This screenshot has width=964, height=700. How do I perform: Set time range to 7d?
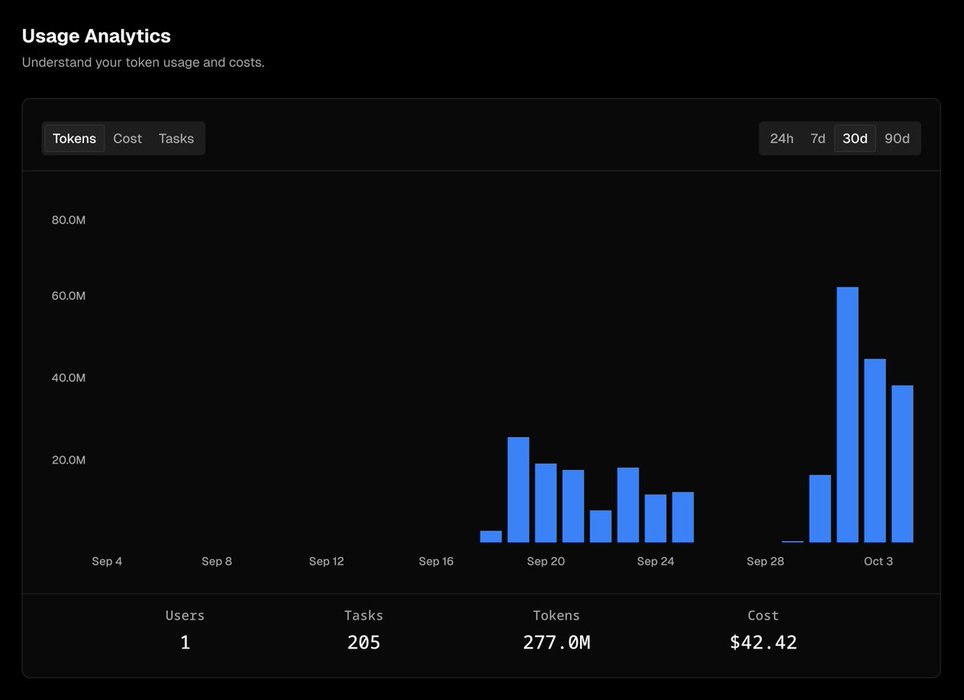[x=817, y=139]
